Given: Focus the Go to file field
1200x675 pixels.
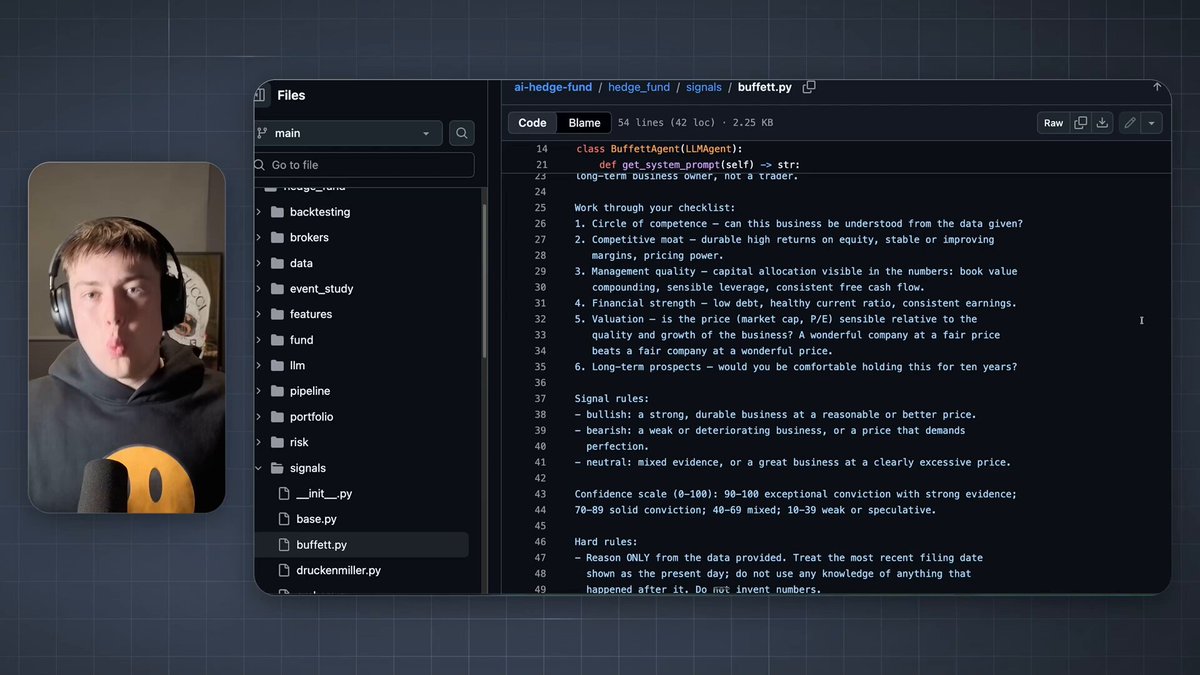Looking at the screenshot, I should coord(364,165).
